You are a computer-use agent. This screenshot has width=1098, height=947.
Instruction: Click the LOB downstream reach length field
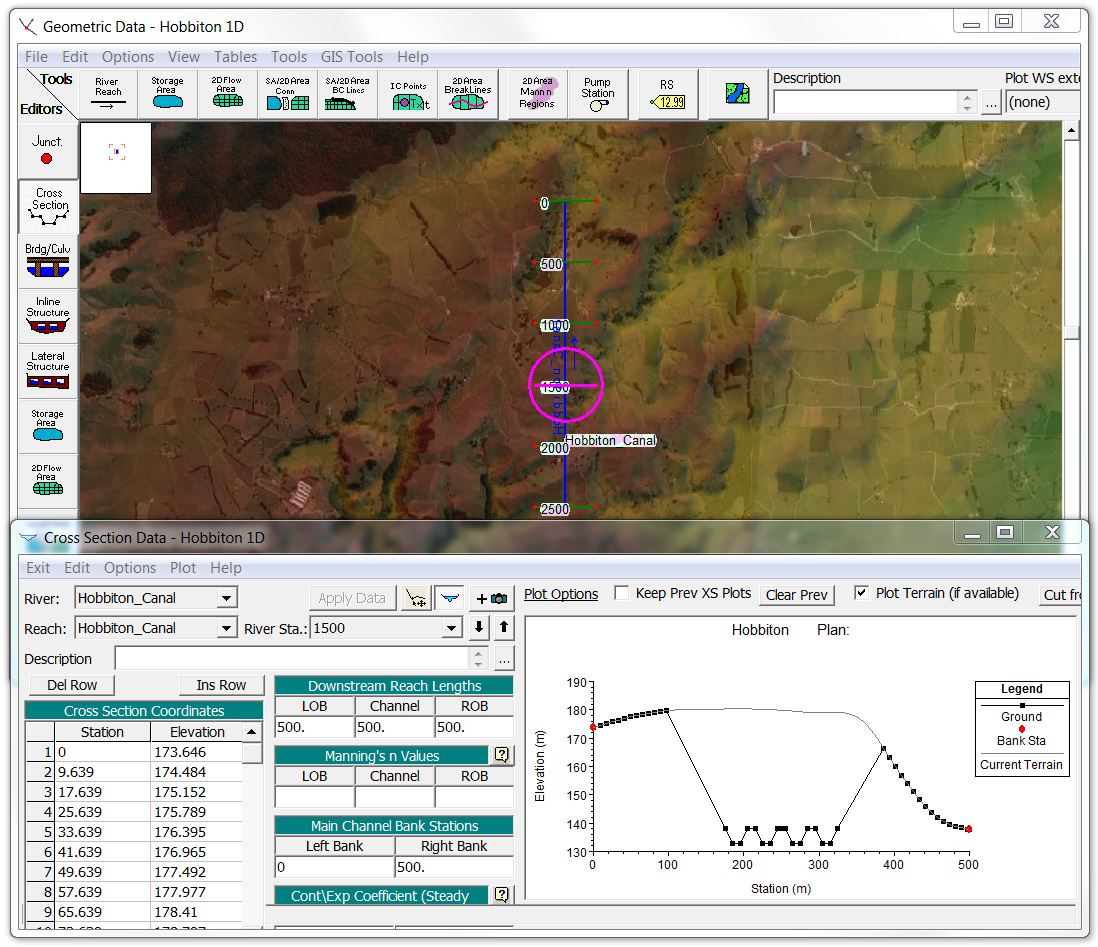click(x=314, y=727)
